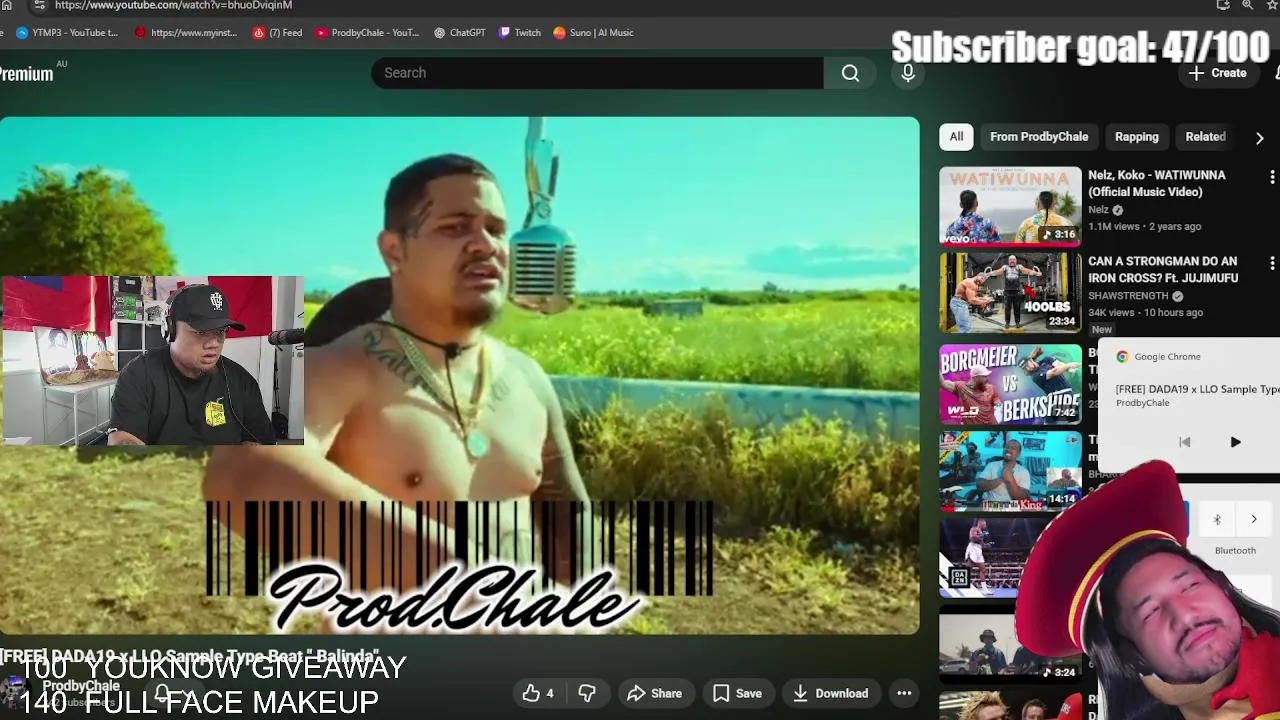Open browser zoom magnifier icon in toolbar

point(1247,5)
